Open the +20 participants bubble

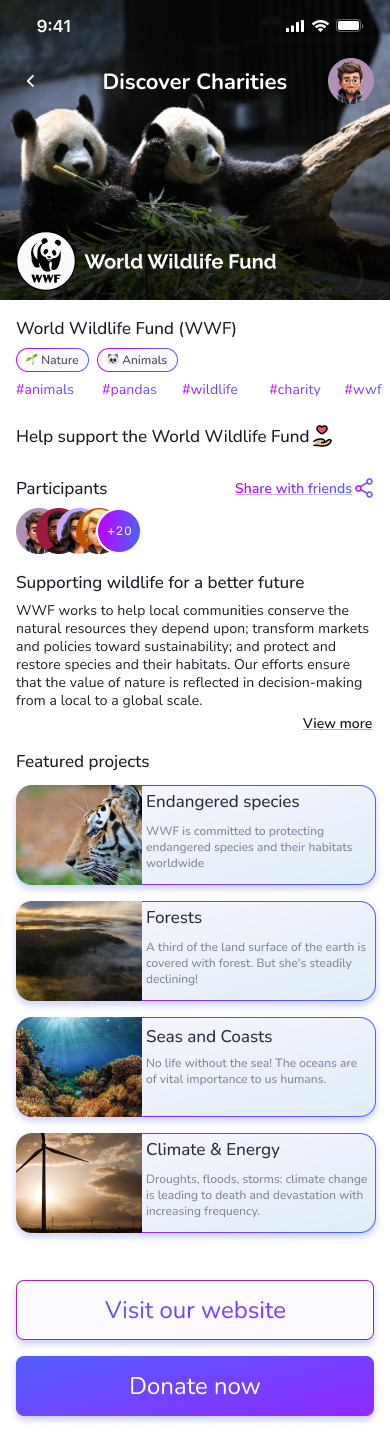click(x=119, y=531)
